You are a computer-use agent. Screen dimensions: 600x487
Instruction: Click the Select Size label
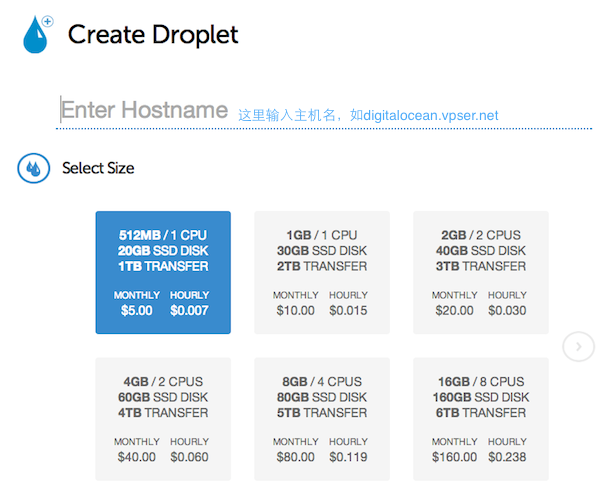click(98, 168)
